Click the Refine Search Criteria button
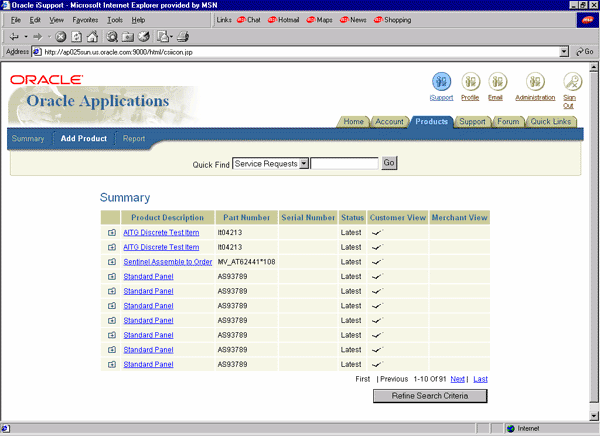The width and height of the screenshot is (600, 436). pos(430,396)
